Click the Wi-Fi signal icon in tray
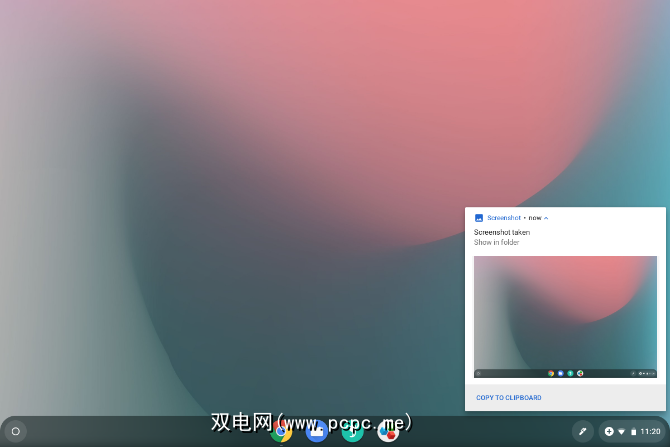The image size is (670, 447). [x=622, y=432]
